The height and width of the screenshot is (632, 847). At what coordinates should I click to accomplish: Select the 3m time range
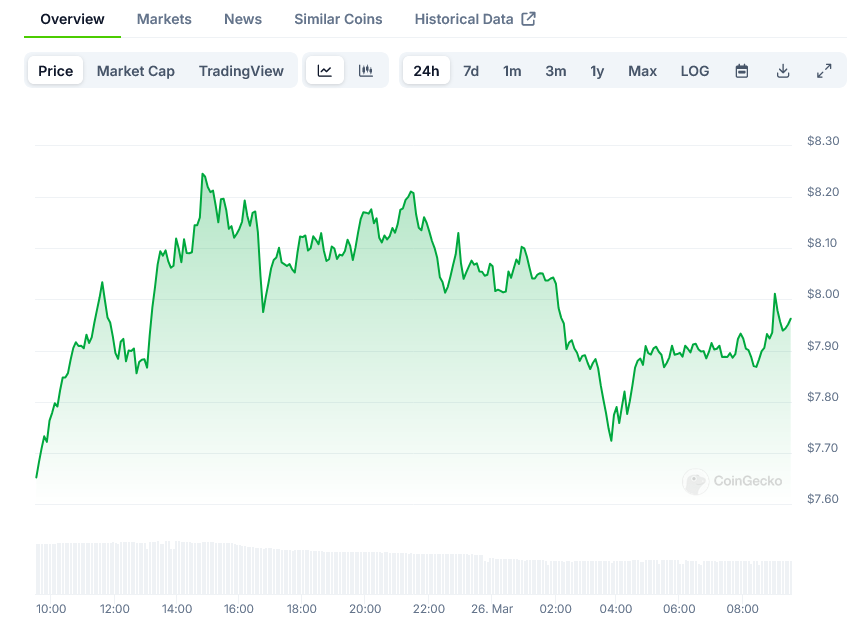[556, 71]
